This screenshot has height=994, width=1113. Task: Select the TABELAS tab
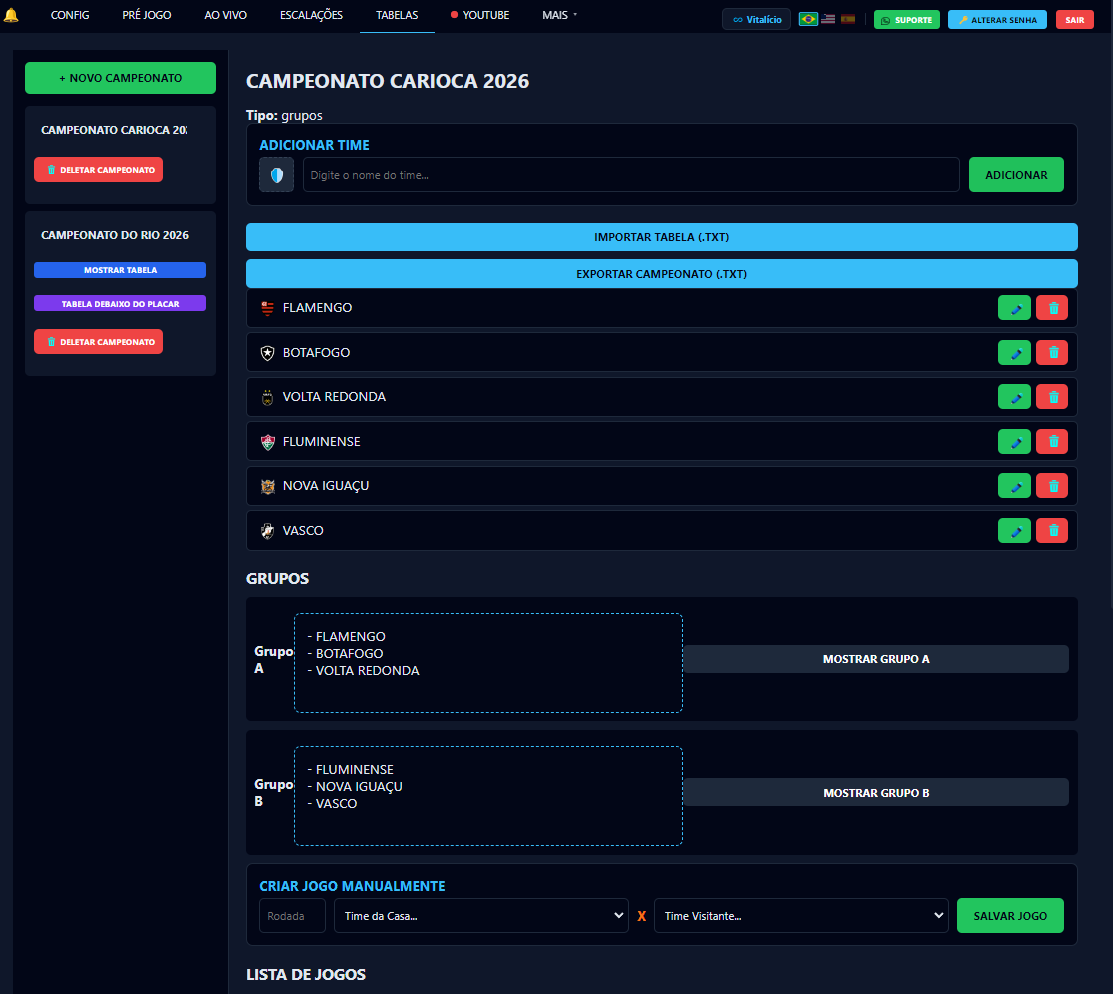point(397,15)
